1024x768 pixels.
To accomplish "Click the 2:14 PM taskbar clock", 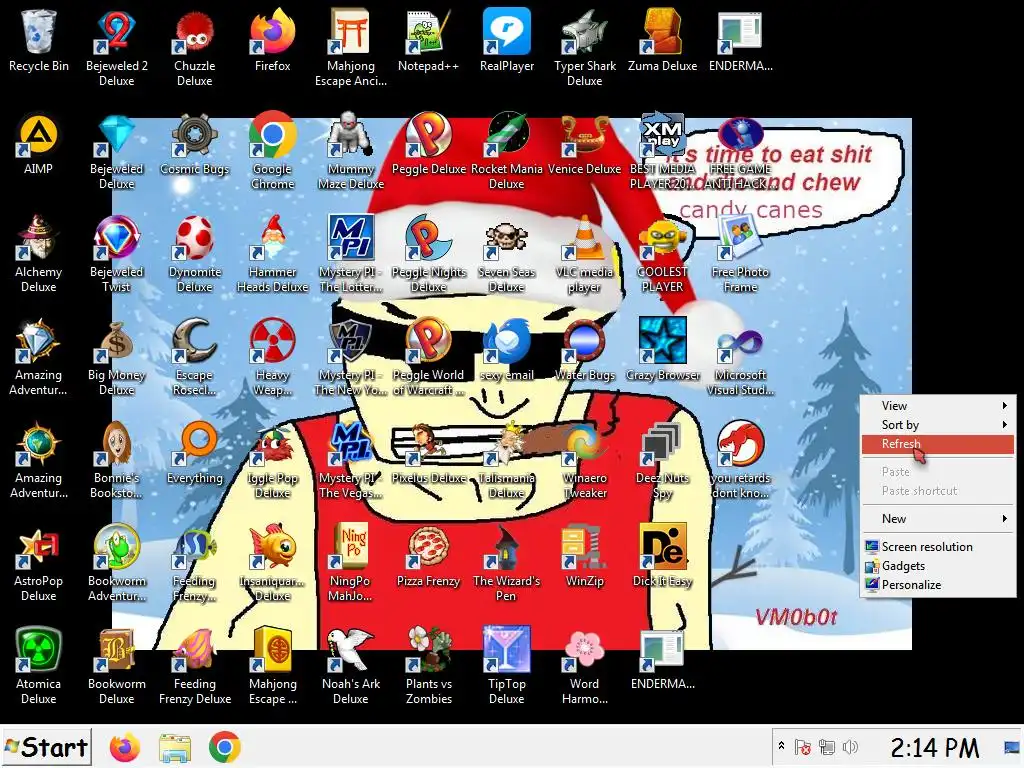I will coord(935,748).
